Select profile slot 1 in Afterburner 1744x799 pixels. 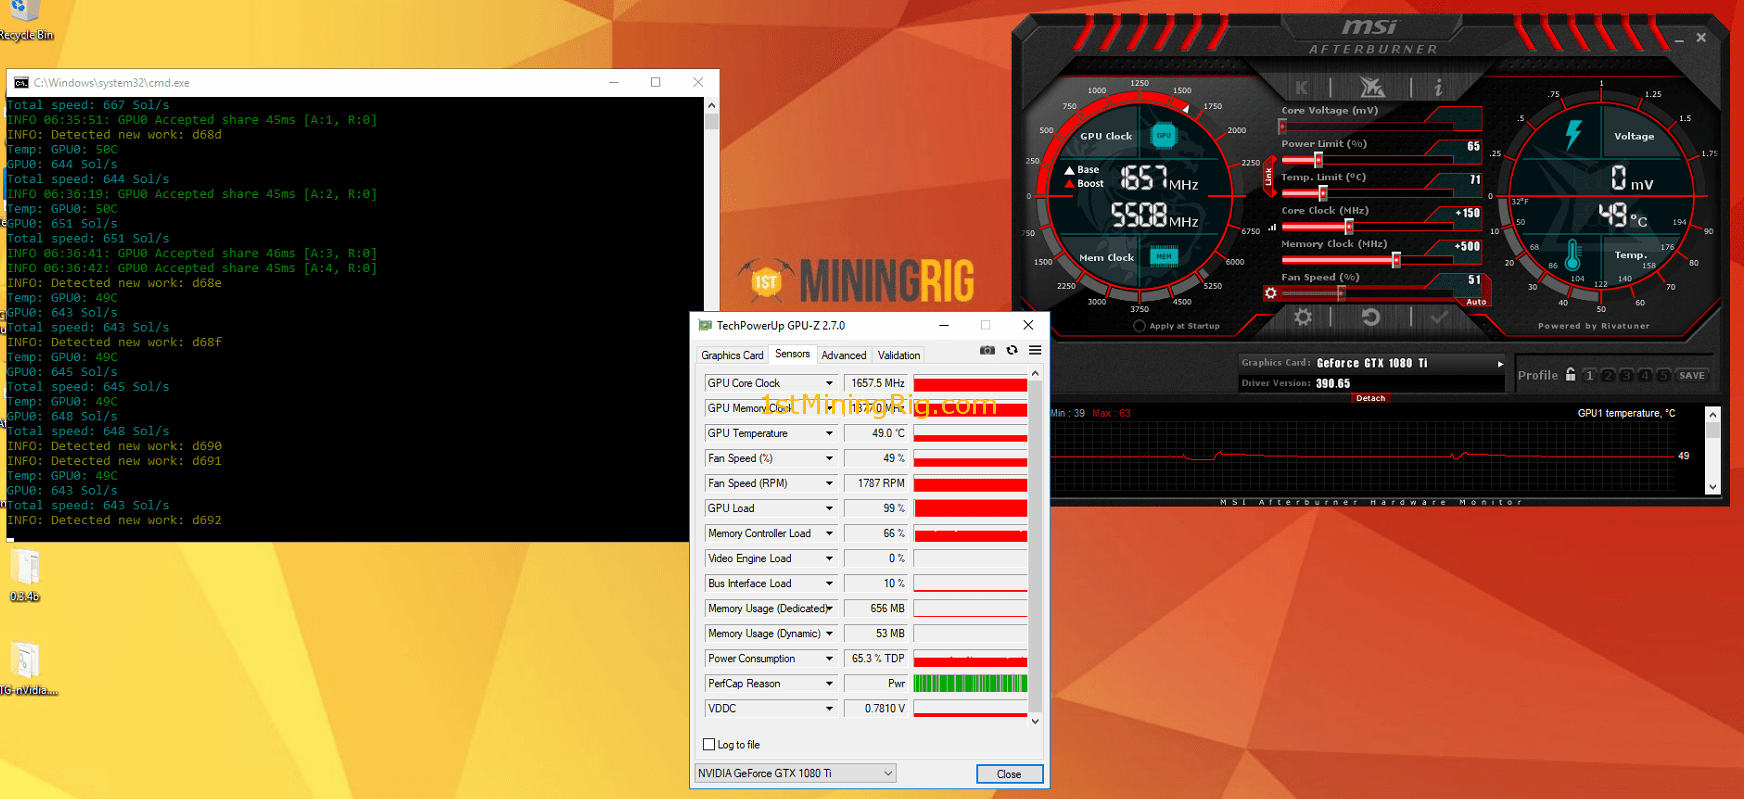point(1589,375)
